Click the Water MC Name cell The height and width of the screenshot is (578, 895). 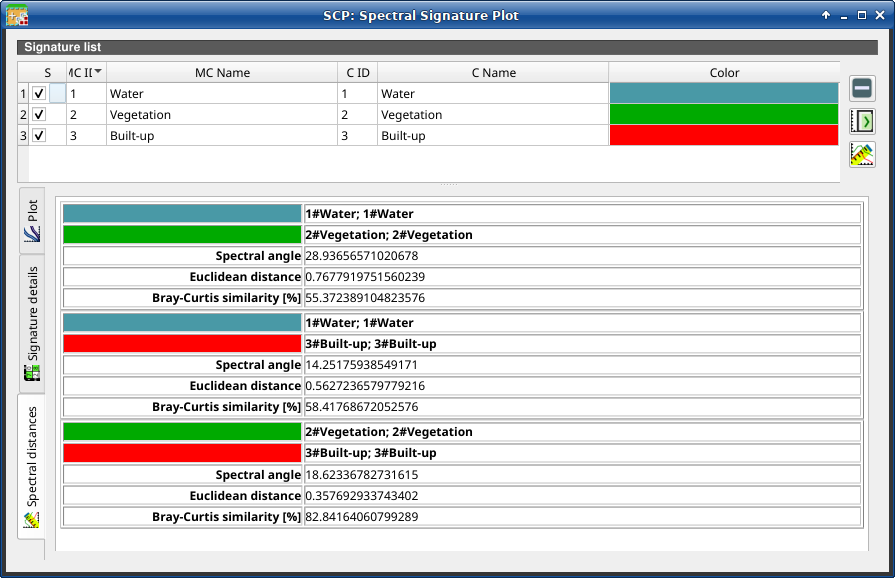click(222, 94)
